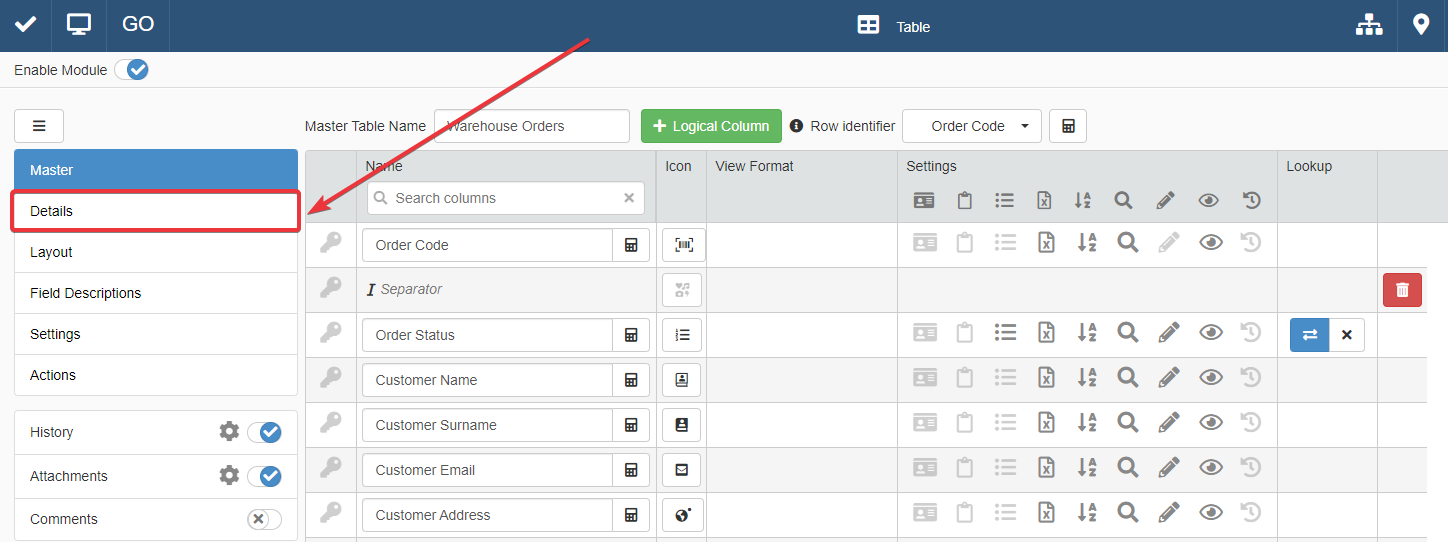The image size is (1448, 542).
Task: Click the hierarchy sitemap icon
Action: (1368, 26)
